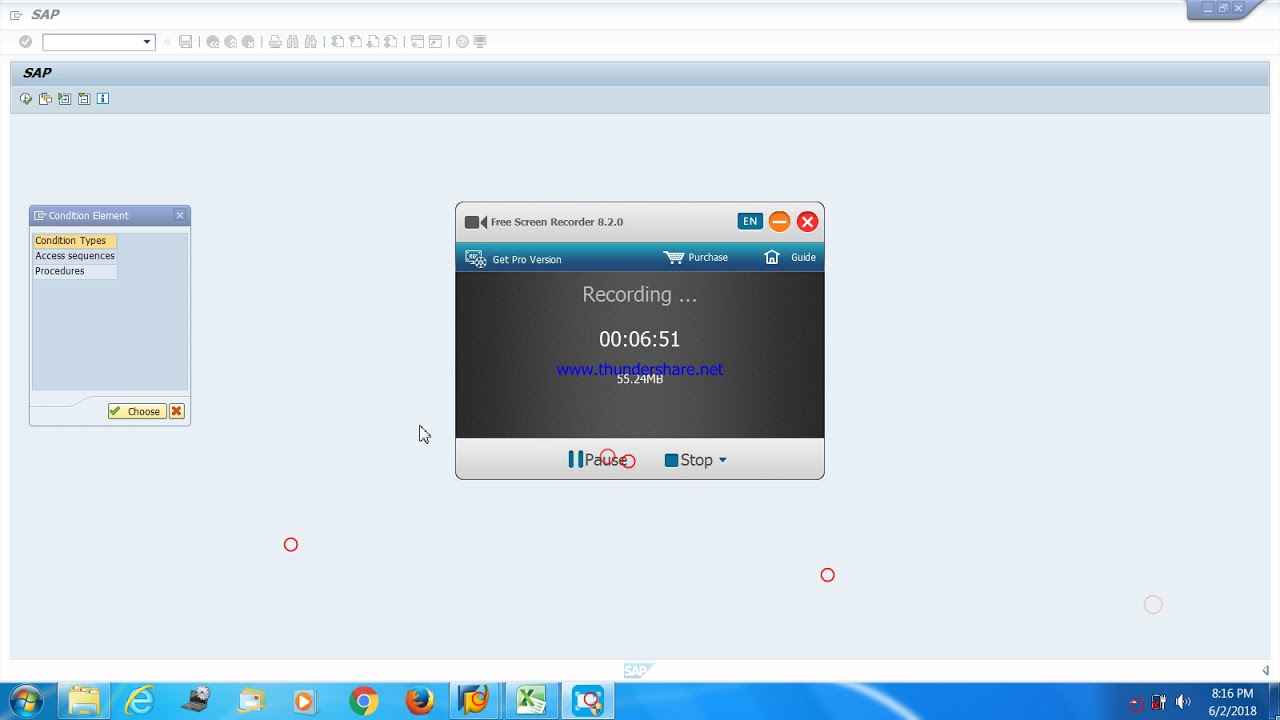Viewport: 1280px width, 720px height.
Task: Click the recording timer 00:06:51
Action: (639, 339)
